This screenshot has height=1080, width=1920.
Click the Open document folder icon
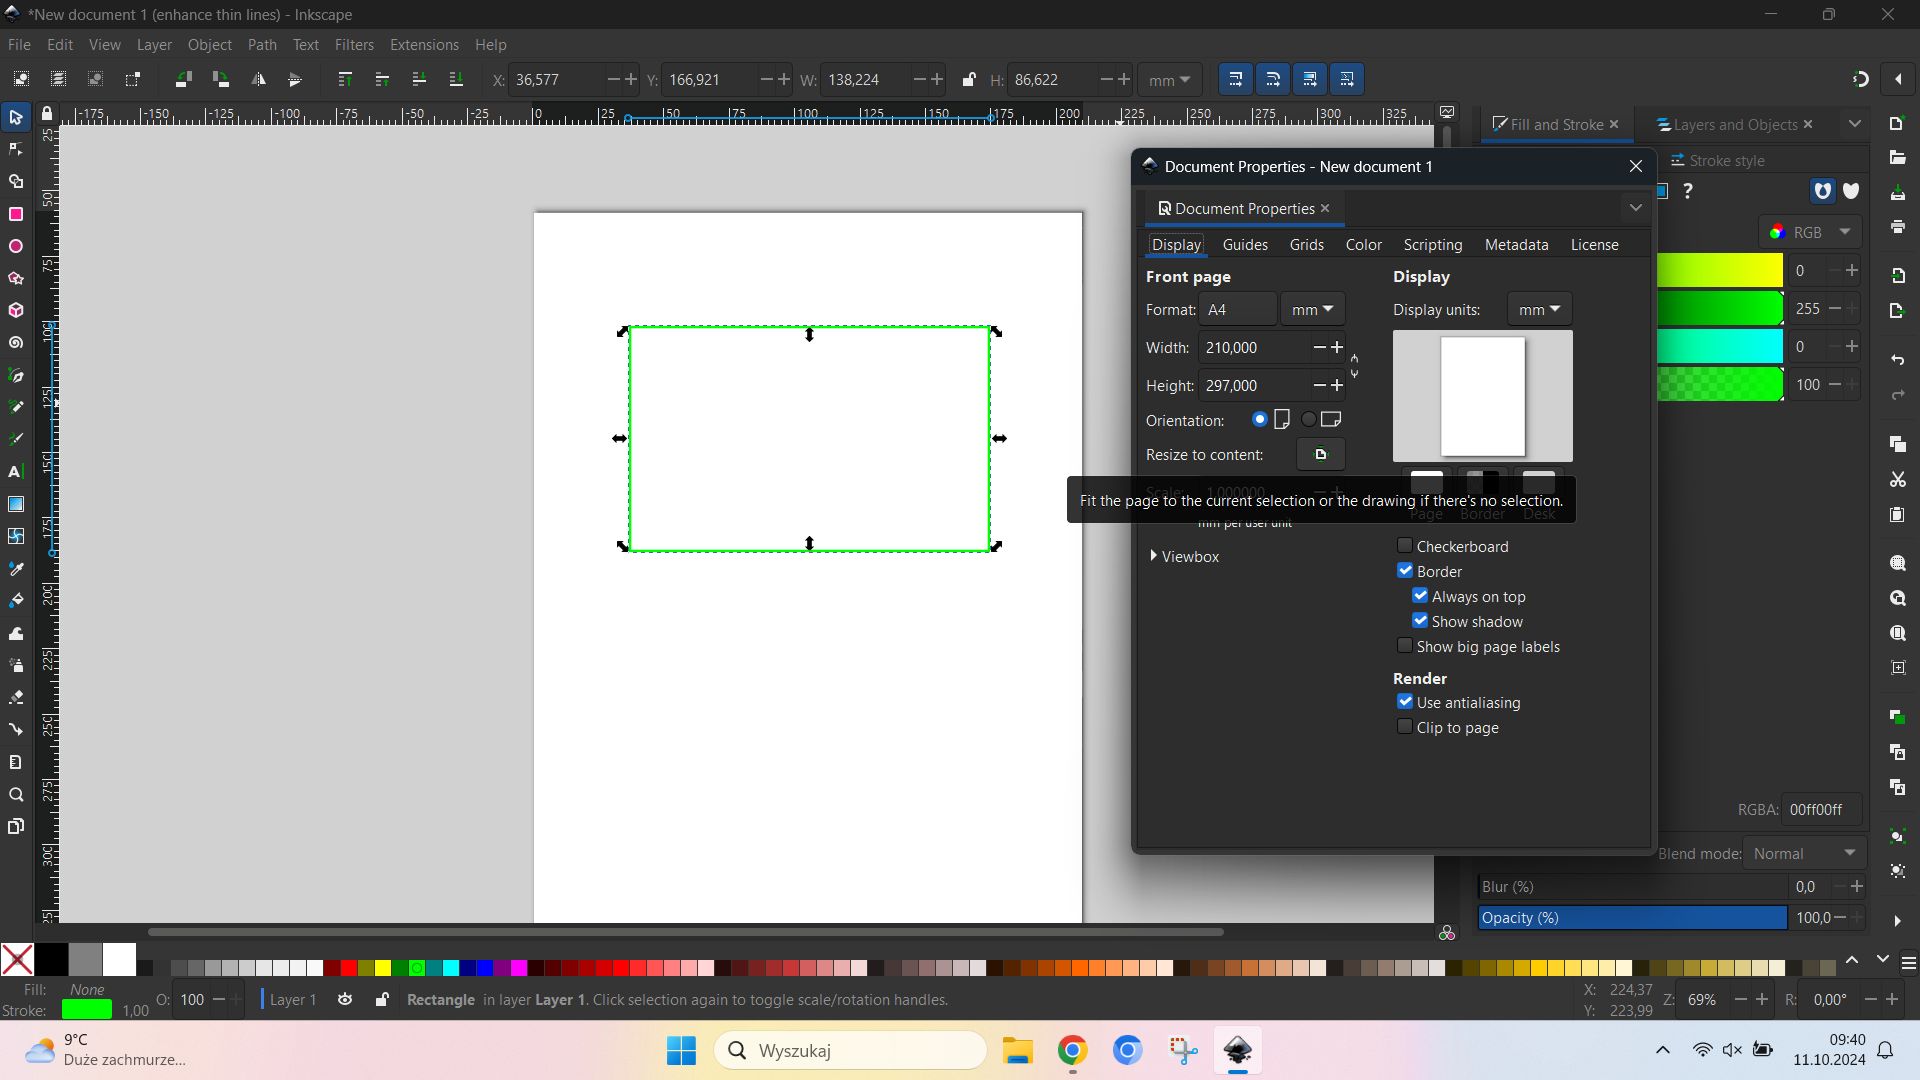tap(1897, 157)
